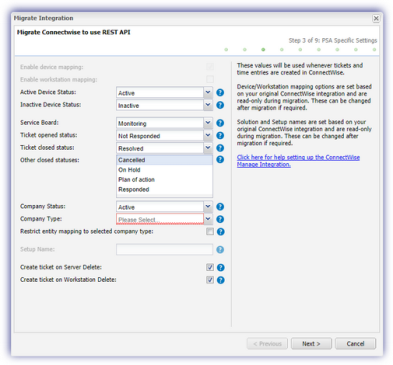This screenshot has height=365, width=393.
Task: Show help for Company Status
Action: pos(220,207)
